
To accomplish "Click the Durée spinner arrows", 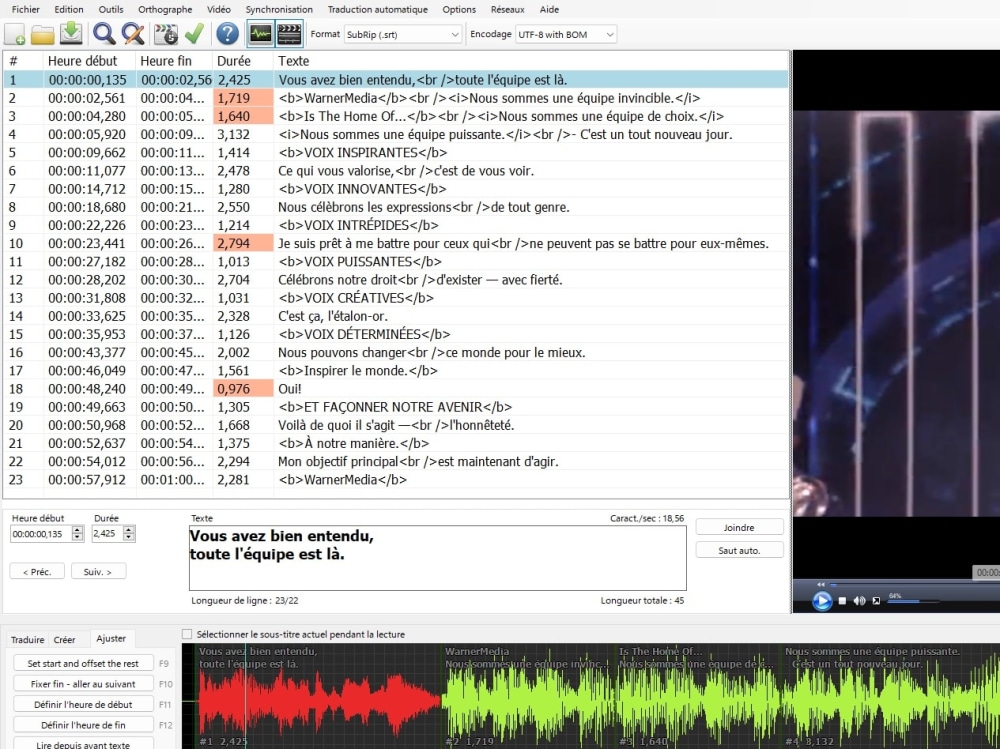I will click(129, 533).
